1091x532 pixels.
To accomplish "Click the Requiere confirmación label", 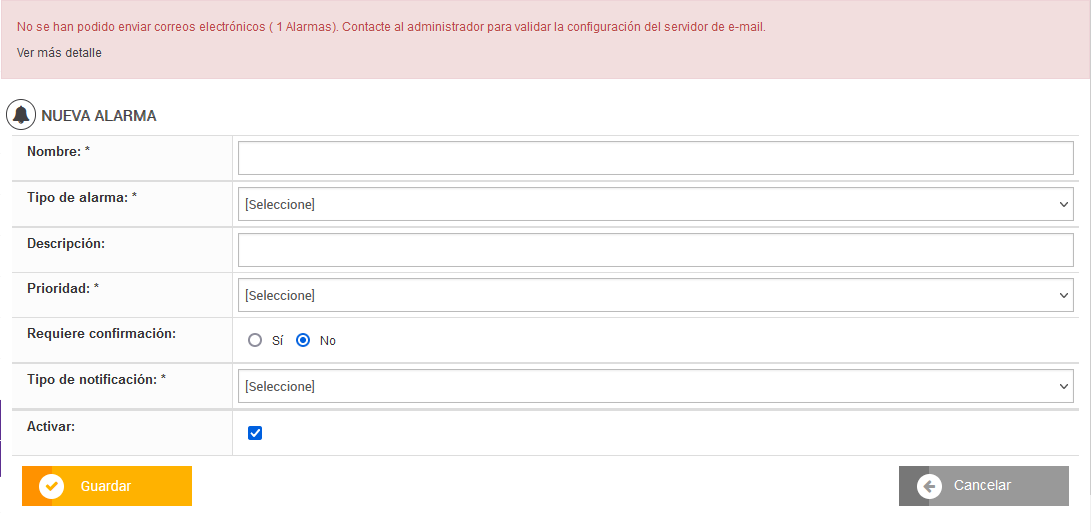I will (x=101, y=333).
